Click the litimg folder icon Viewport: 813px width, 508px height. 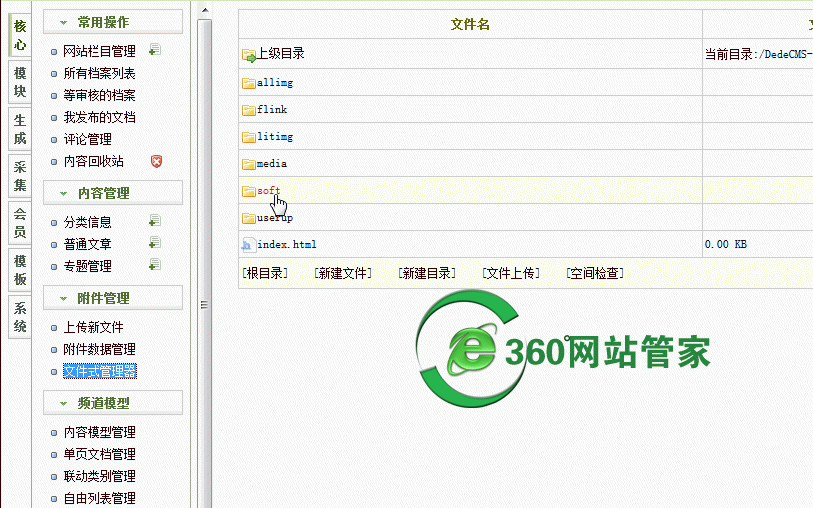[249, 137]
